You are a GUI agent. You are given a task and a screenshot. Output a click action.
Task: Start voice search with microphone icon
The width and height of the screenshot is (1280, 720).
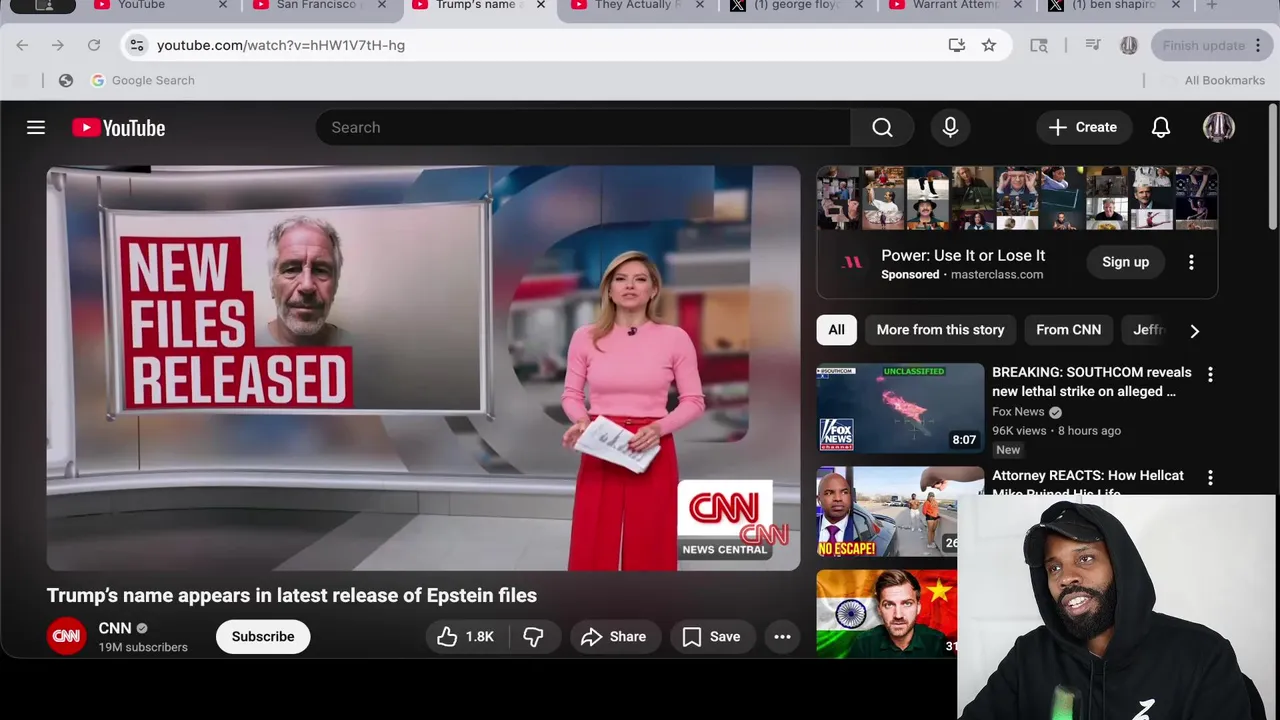(950, 128)
